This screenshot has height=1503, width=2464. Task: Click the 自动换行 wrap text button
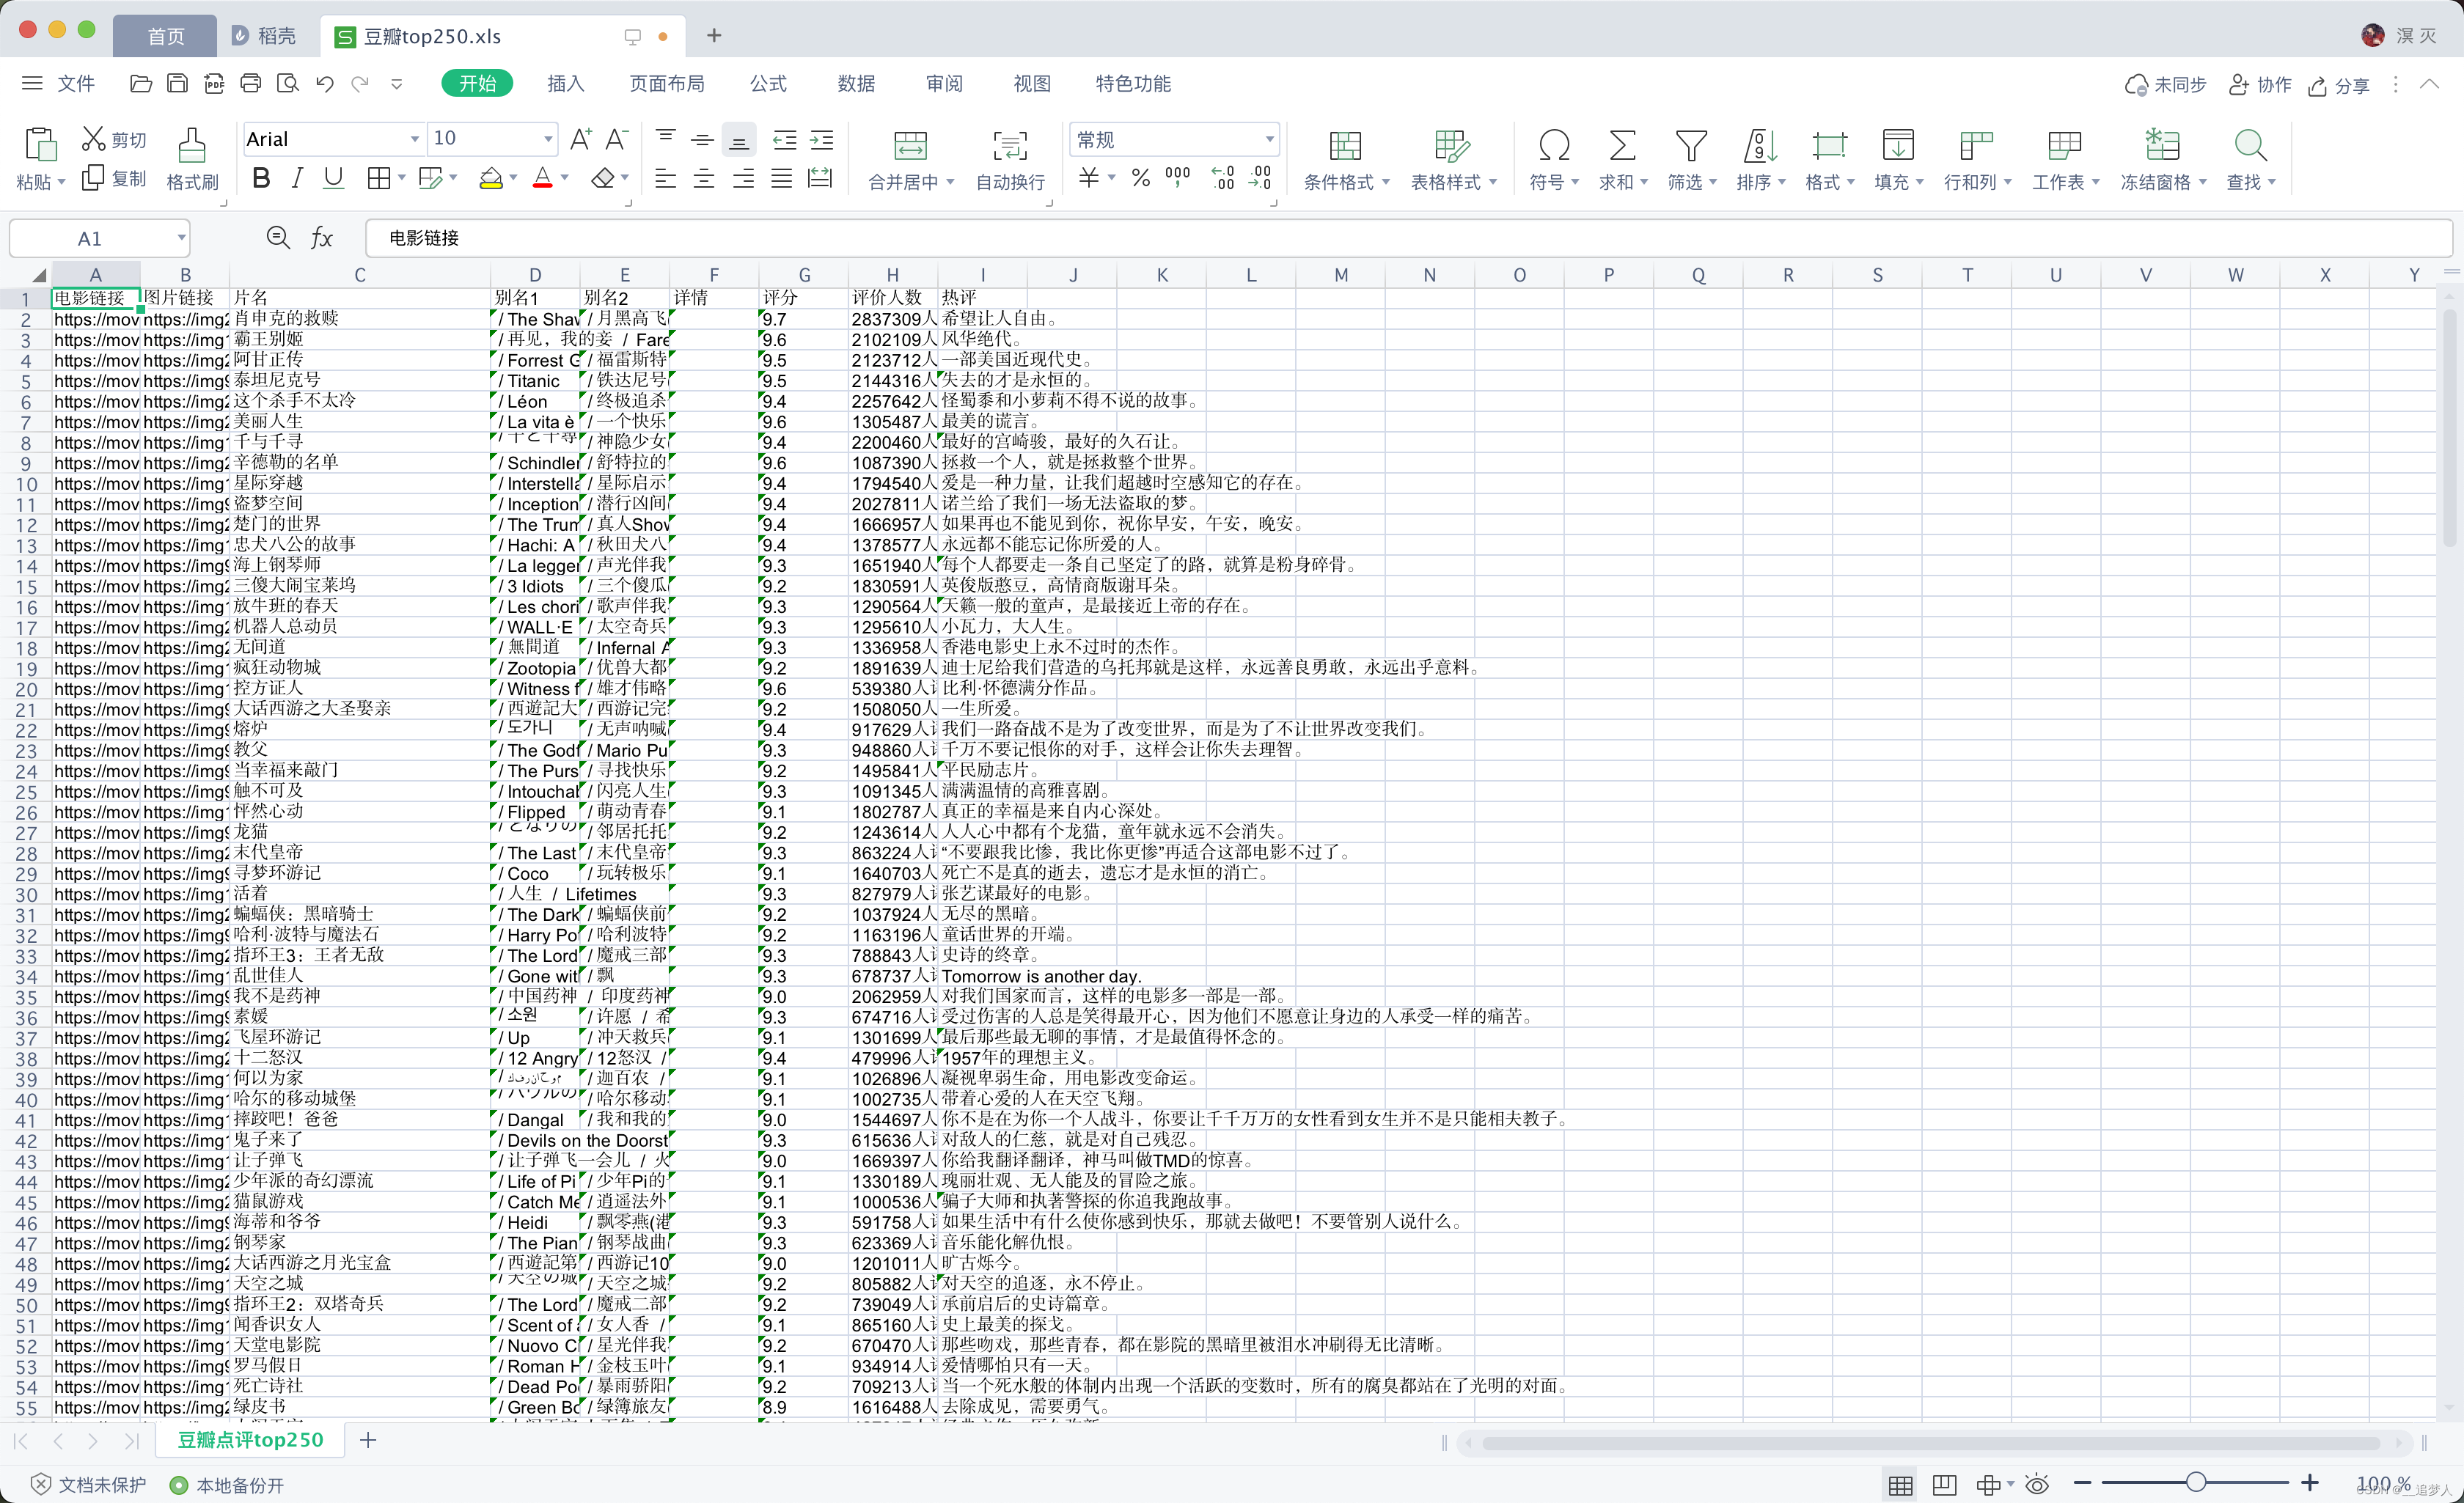click(1009, 158)
